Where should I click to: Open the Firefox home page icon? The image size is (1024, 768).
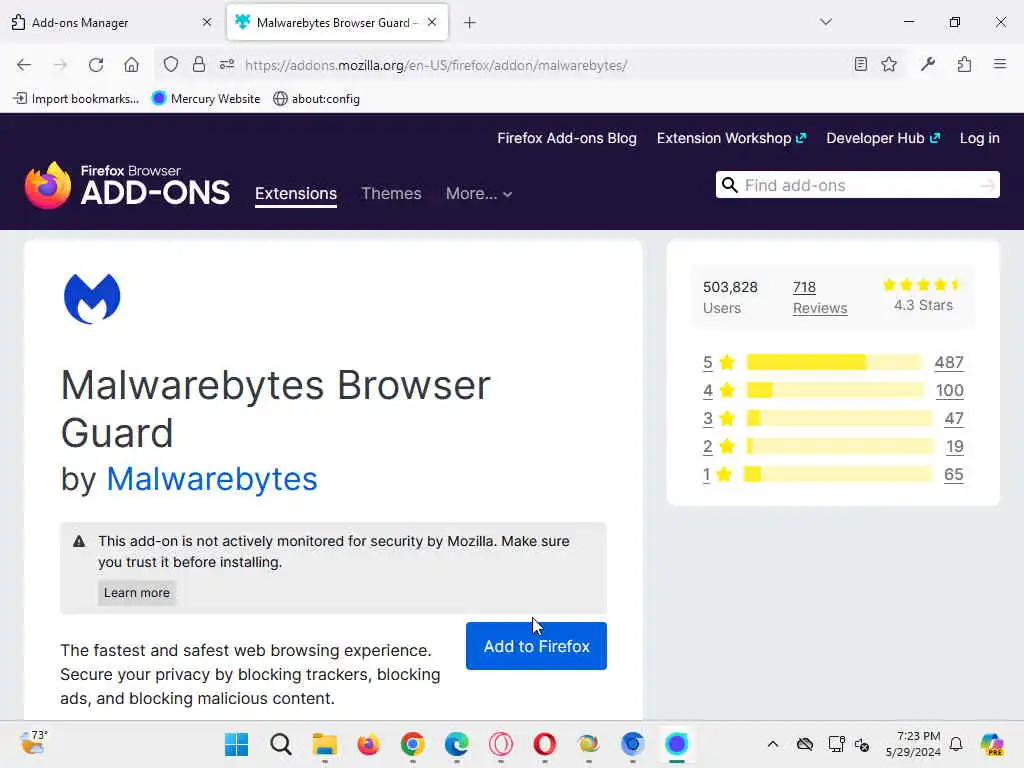pos(131,65)
